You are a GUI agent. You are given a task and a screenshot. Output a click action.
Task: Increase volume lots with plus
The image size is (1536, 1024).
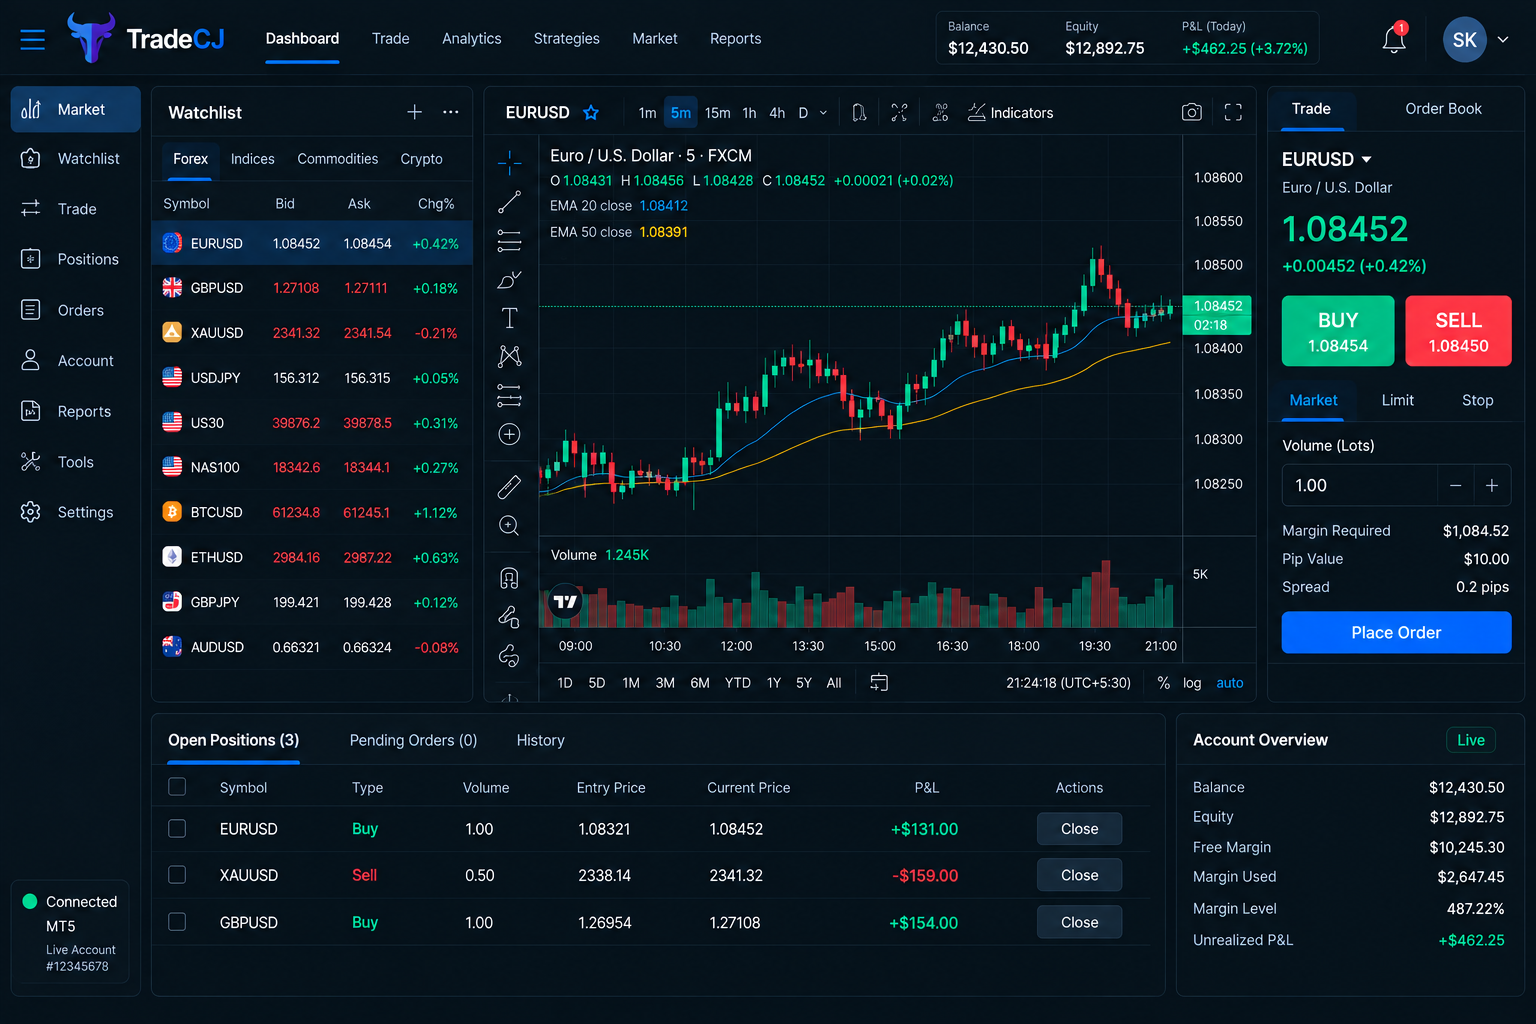point(1491,485)
